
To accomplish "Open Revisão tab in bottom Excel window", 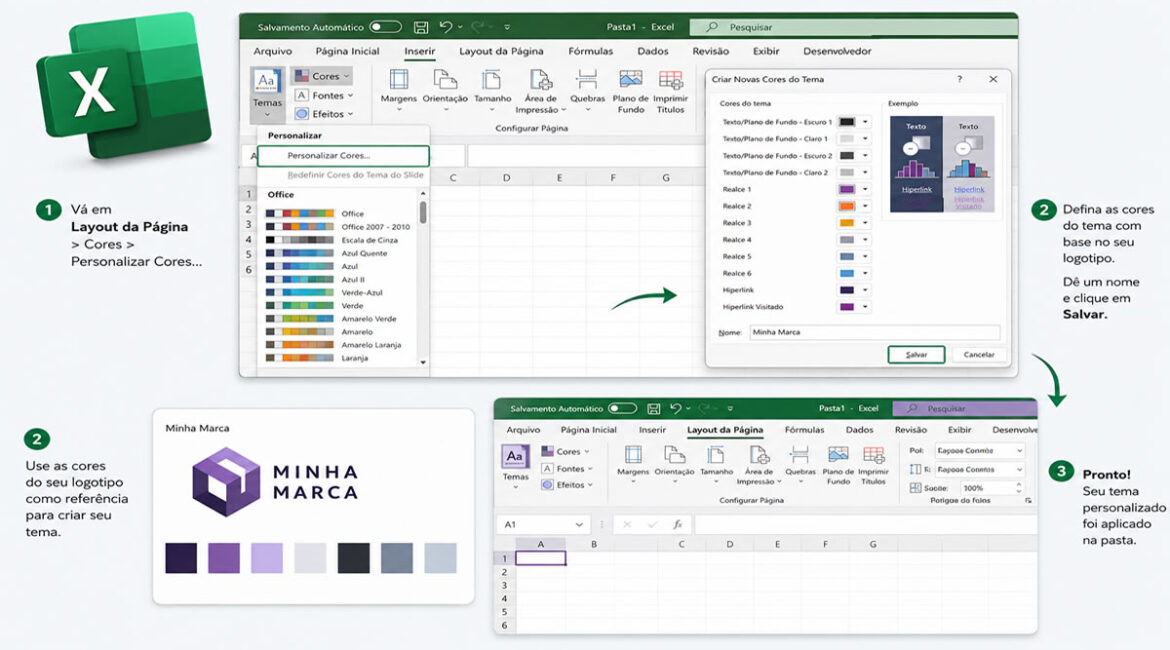I will point(910,430).
